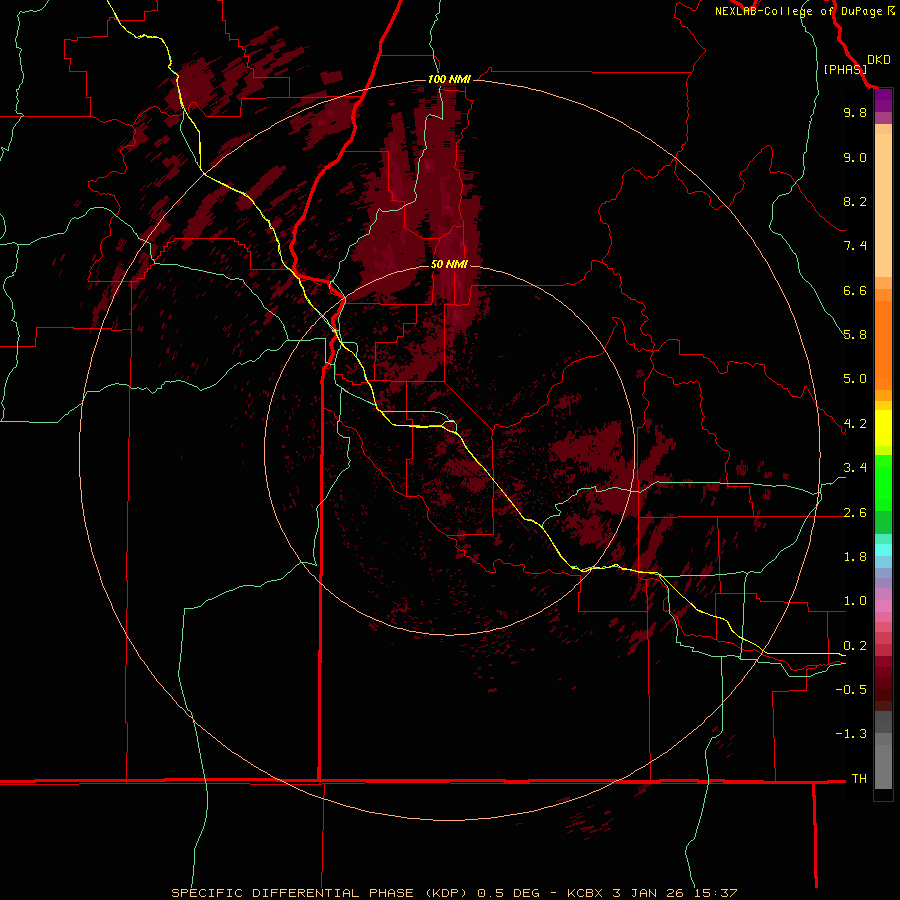Viewport: 900px width, 900px height.
Task: Click the 0.2 color scale value
Action: [x=855, y=646]
